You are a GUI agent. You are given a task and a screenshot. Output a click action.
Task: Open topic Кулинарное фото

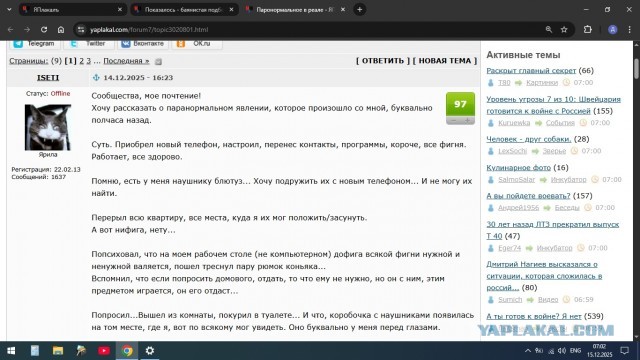tap(518, 168)
